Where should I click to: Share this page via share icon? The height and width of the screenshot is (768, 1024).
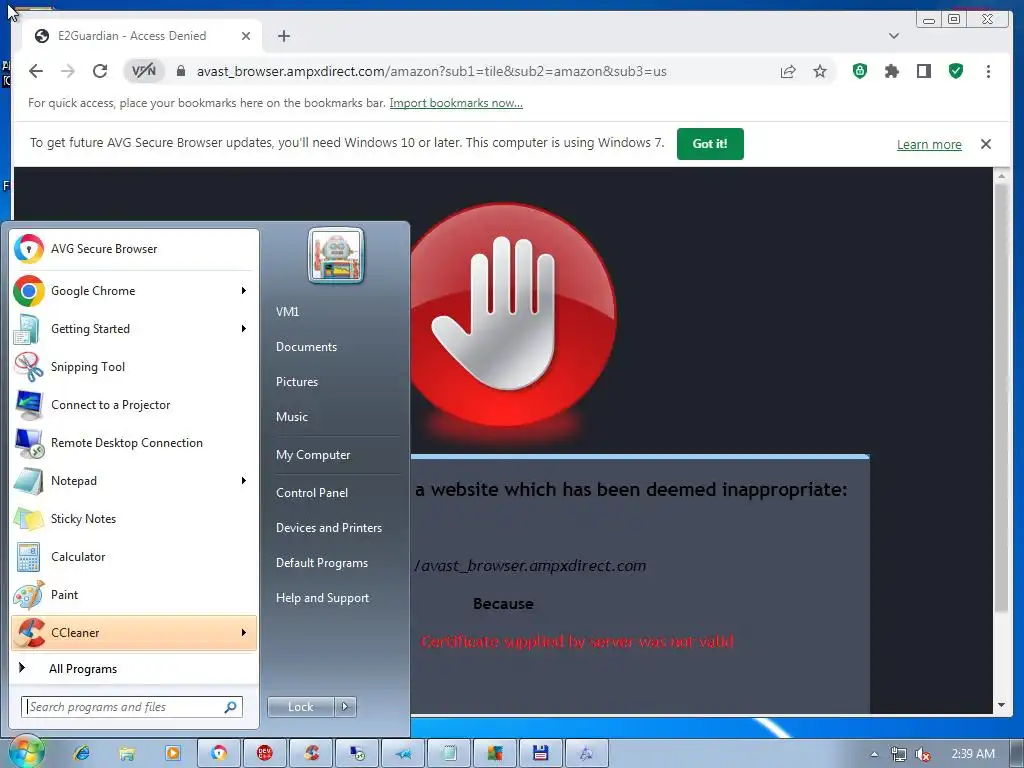(788, 71)
